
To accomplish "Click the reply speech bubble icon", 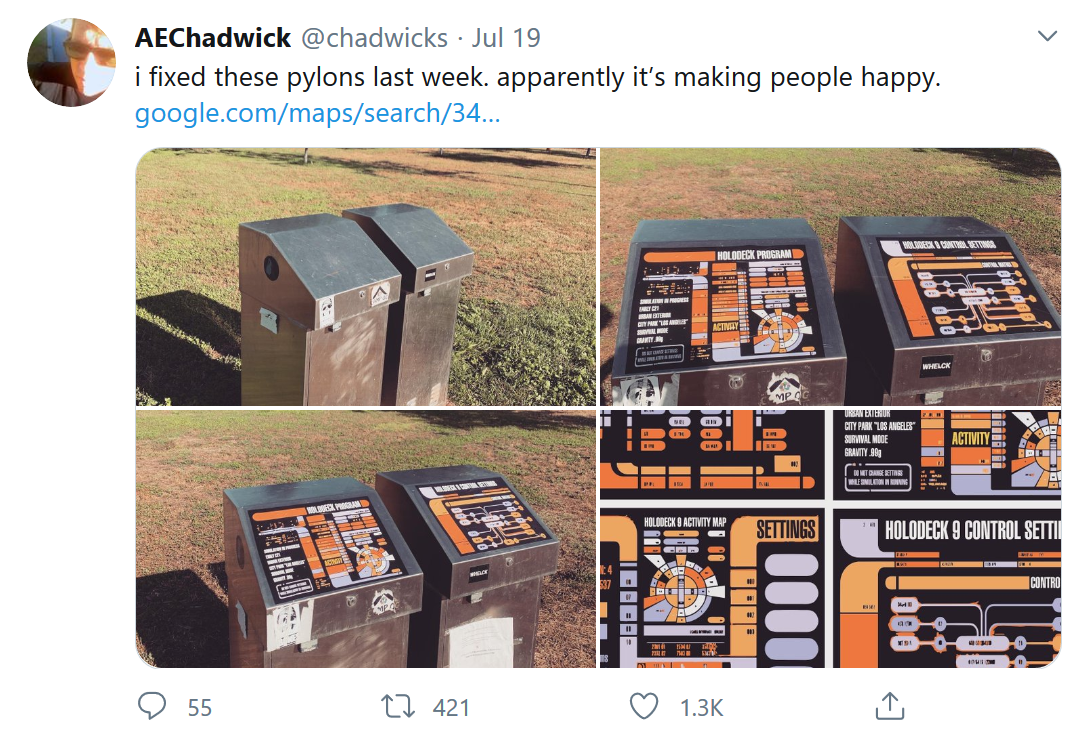I will (x=152, y=706).
